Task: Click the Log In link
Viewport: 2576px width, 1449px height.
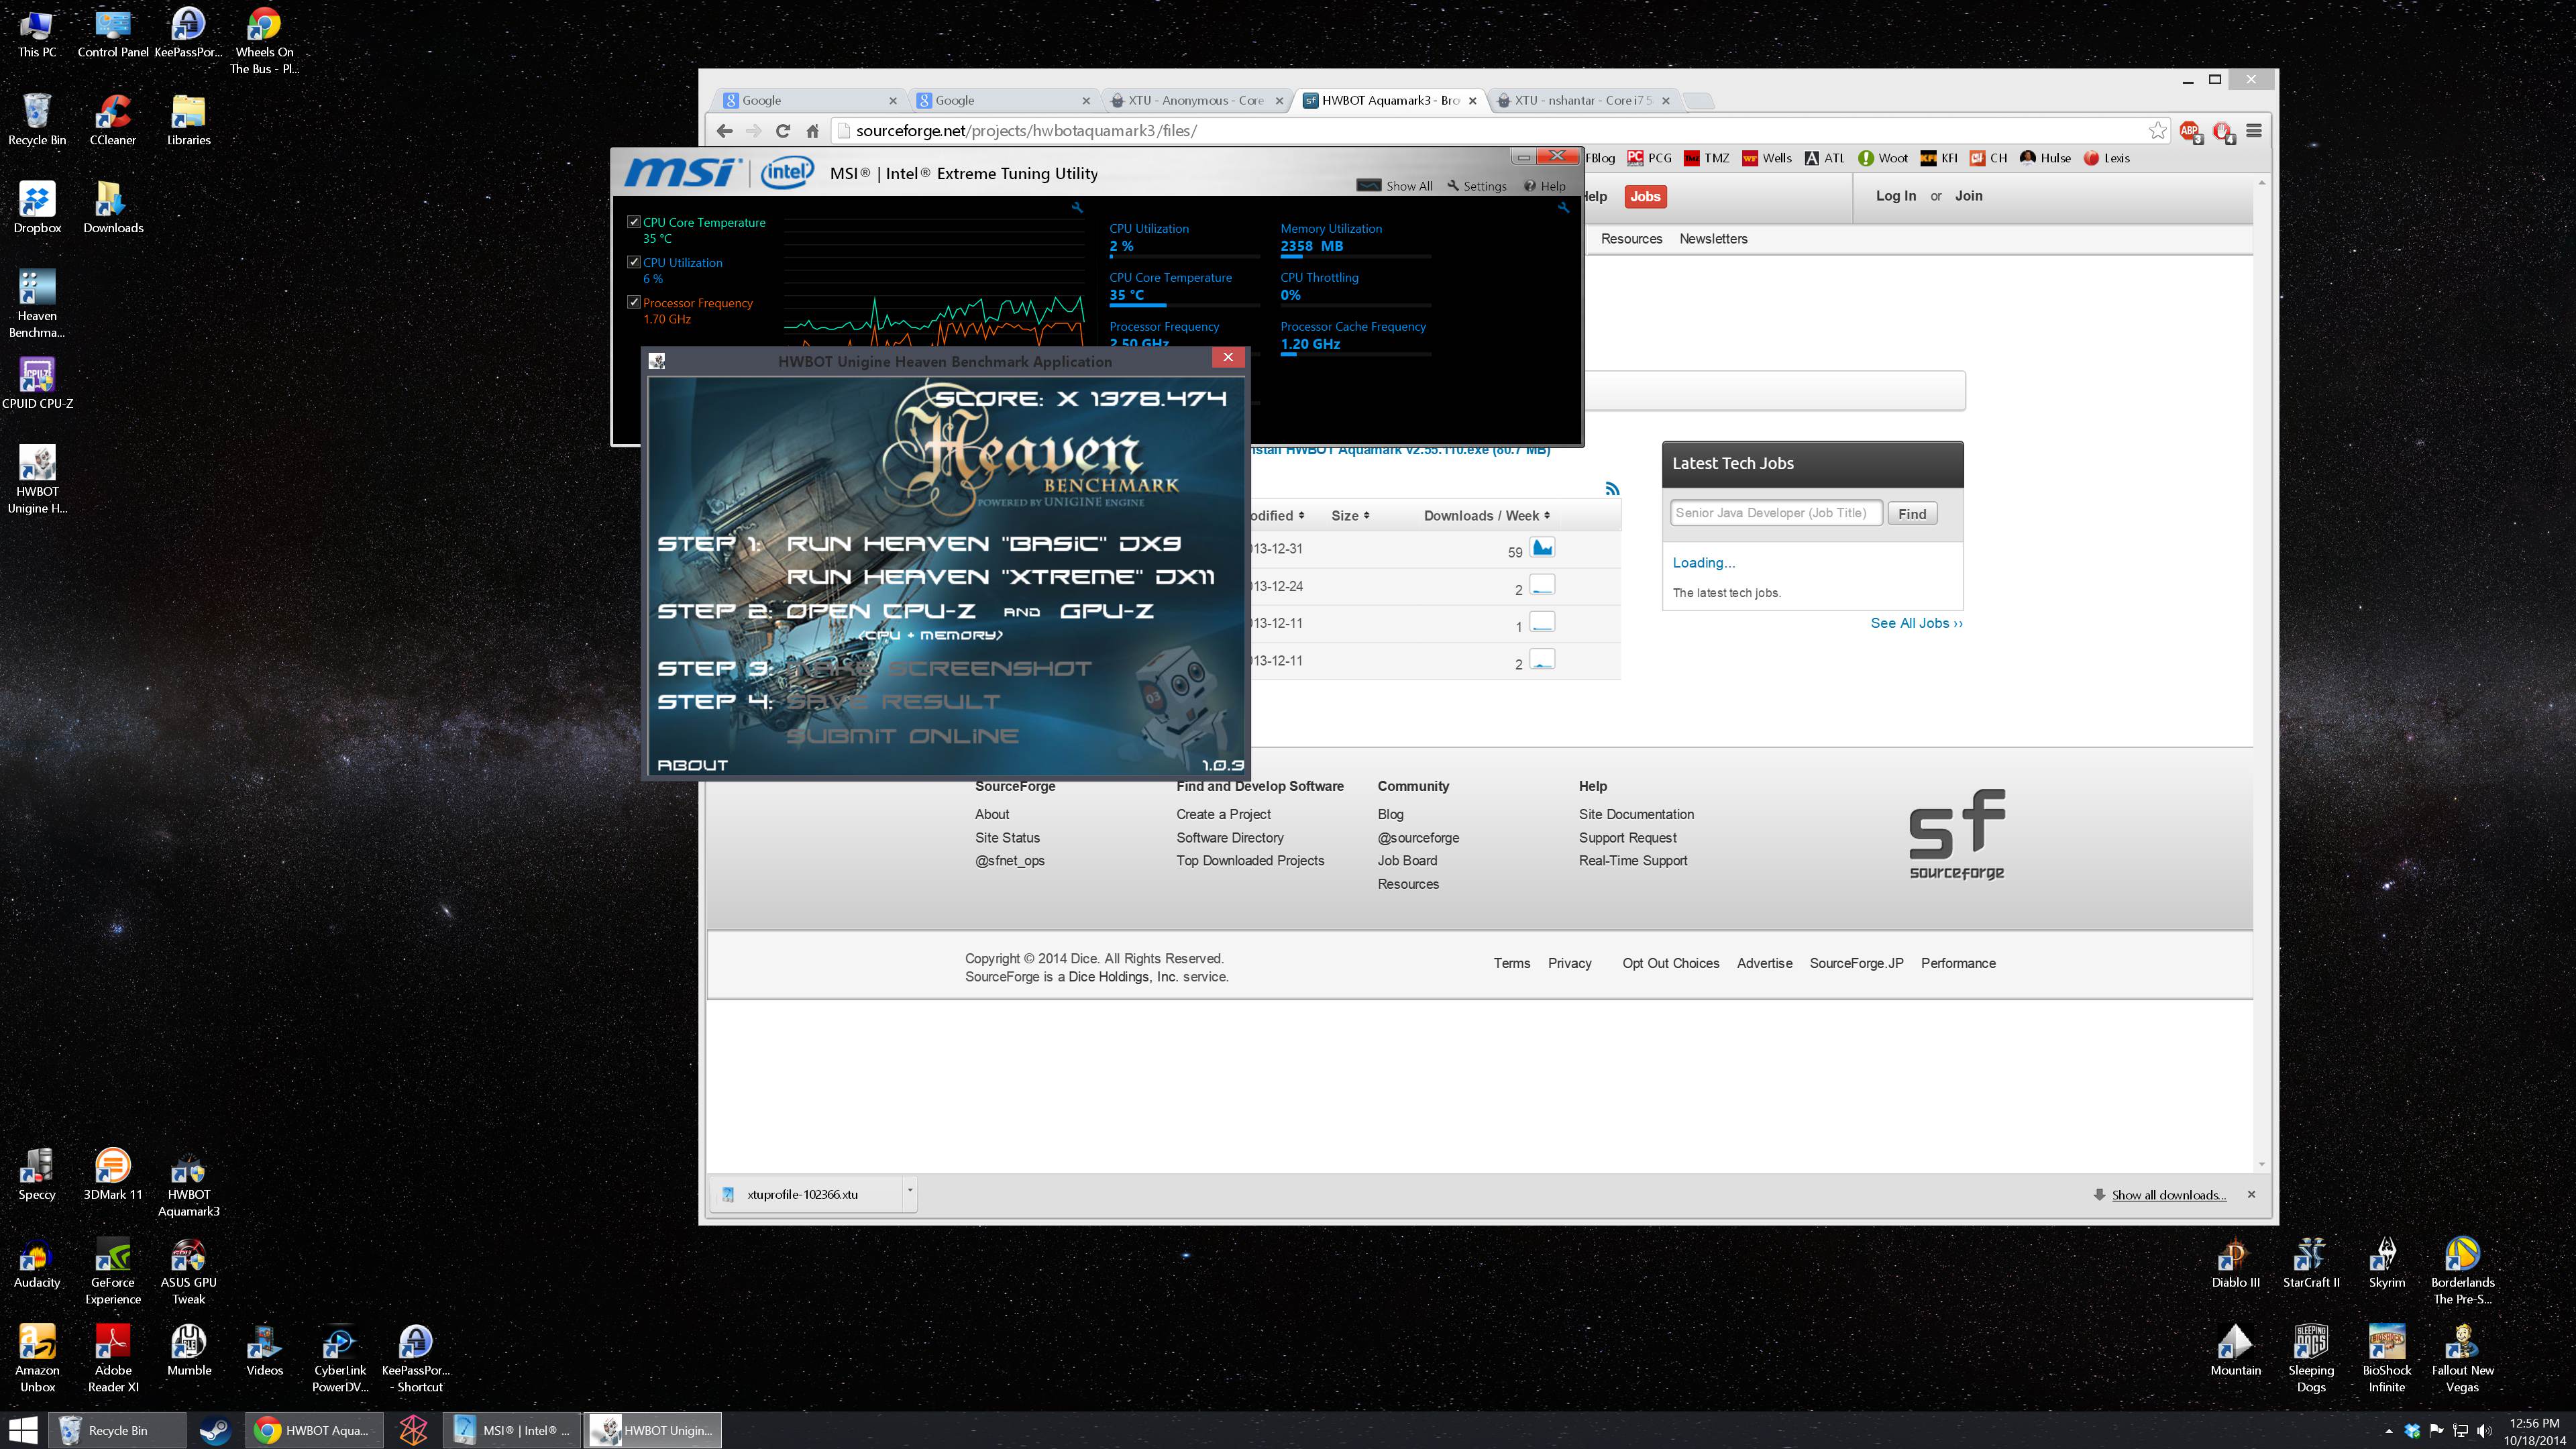Action: coord(1895,196)
